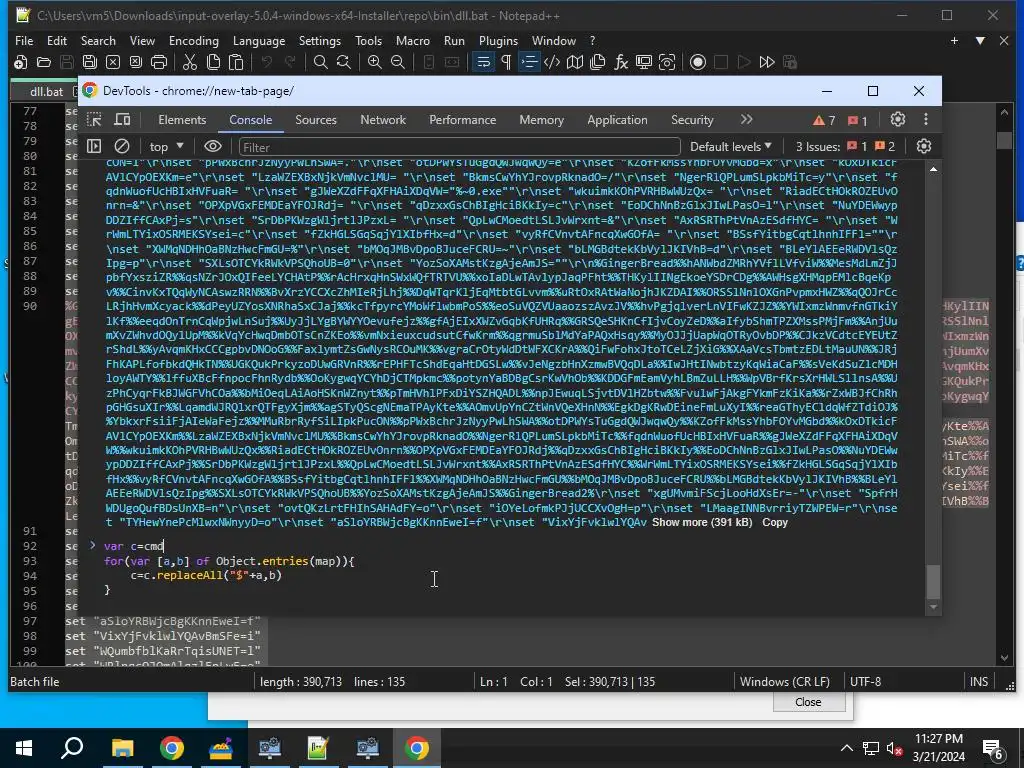This screenshot has width=1024, height=768.
Task: Zoom out using Notepad++ toolbar icon
Action: coord(398,63)
